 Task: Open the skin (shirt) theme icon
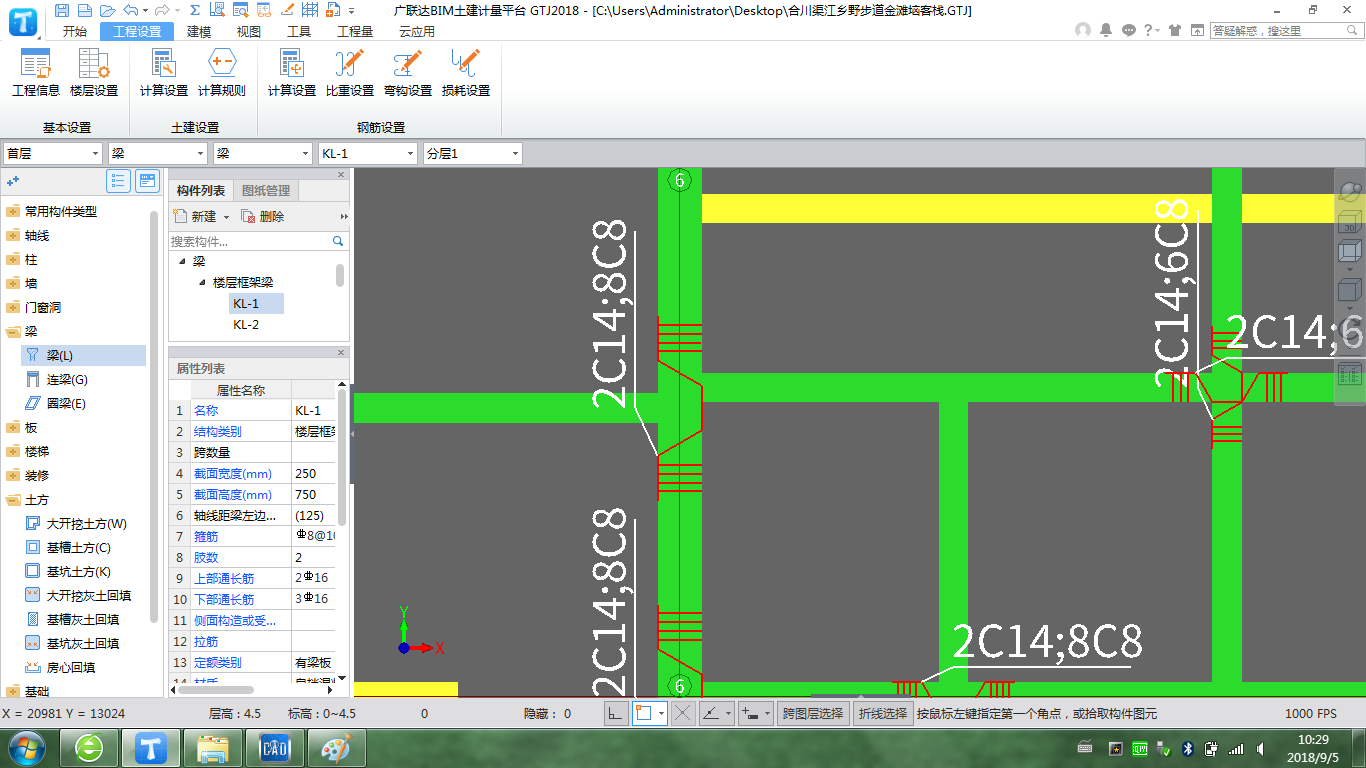(x=1175, y=30)
